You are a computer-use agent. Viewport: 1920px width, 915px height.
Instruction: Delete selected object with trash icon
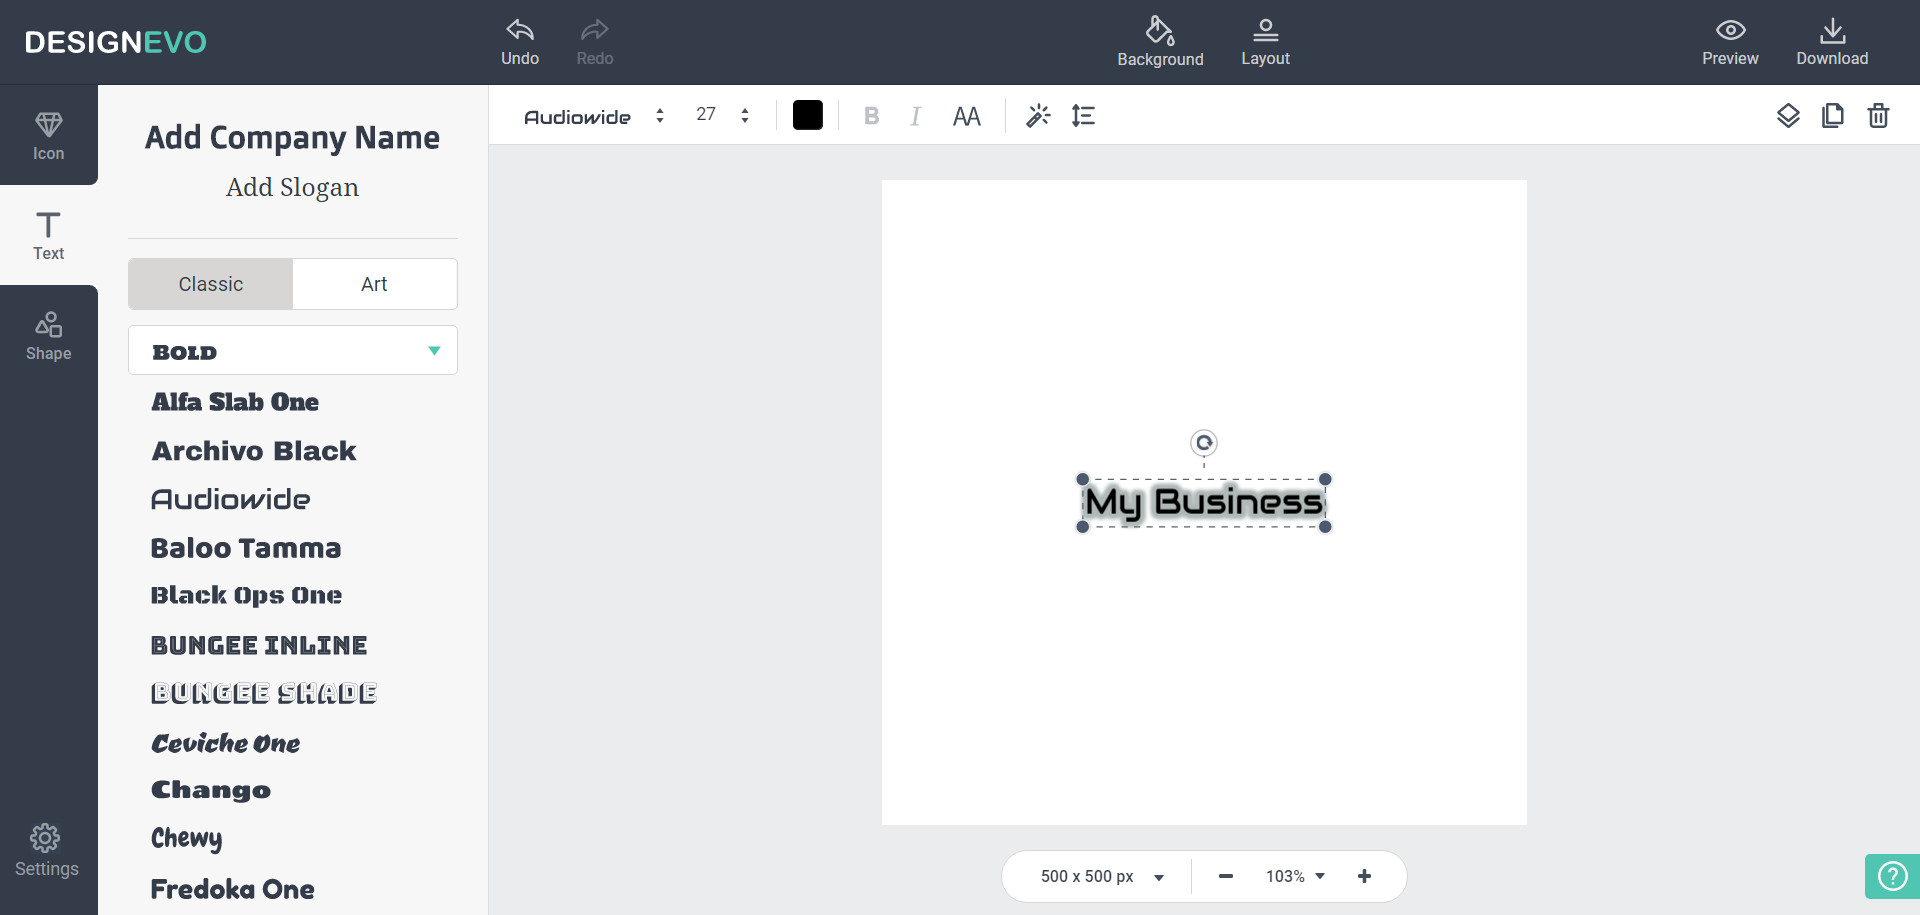pyautogui.click(x=1878, y=116)
